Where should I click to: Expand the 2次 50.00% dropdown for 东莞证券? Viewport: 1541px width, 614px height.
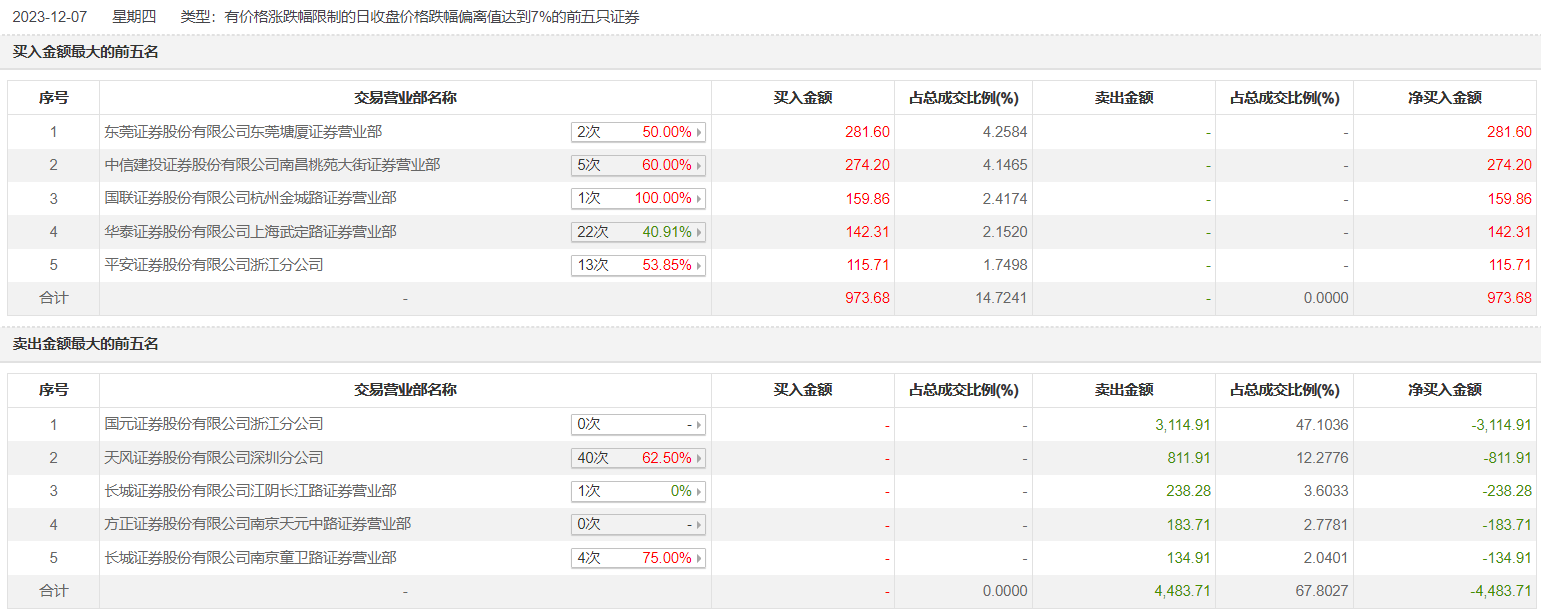point(638,132)
